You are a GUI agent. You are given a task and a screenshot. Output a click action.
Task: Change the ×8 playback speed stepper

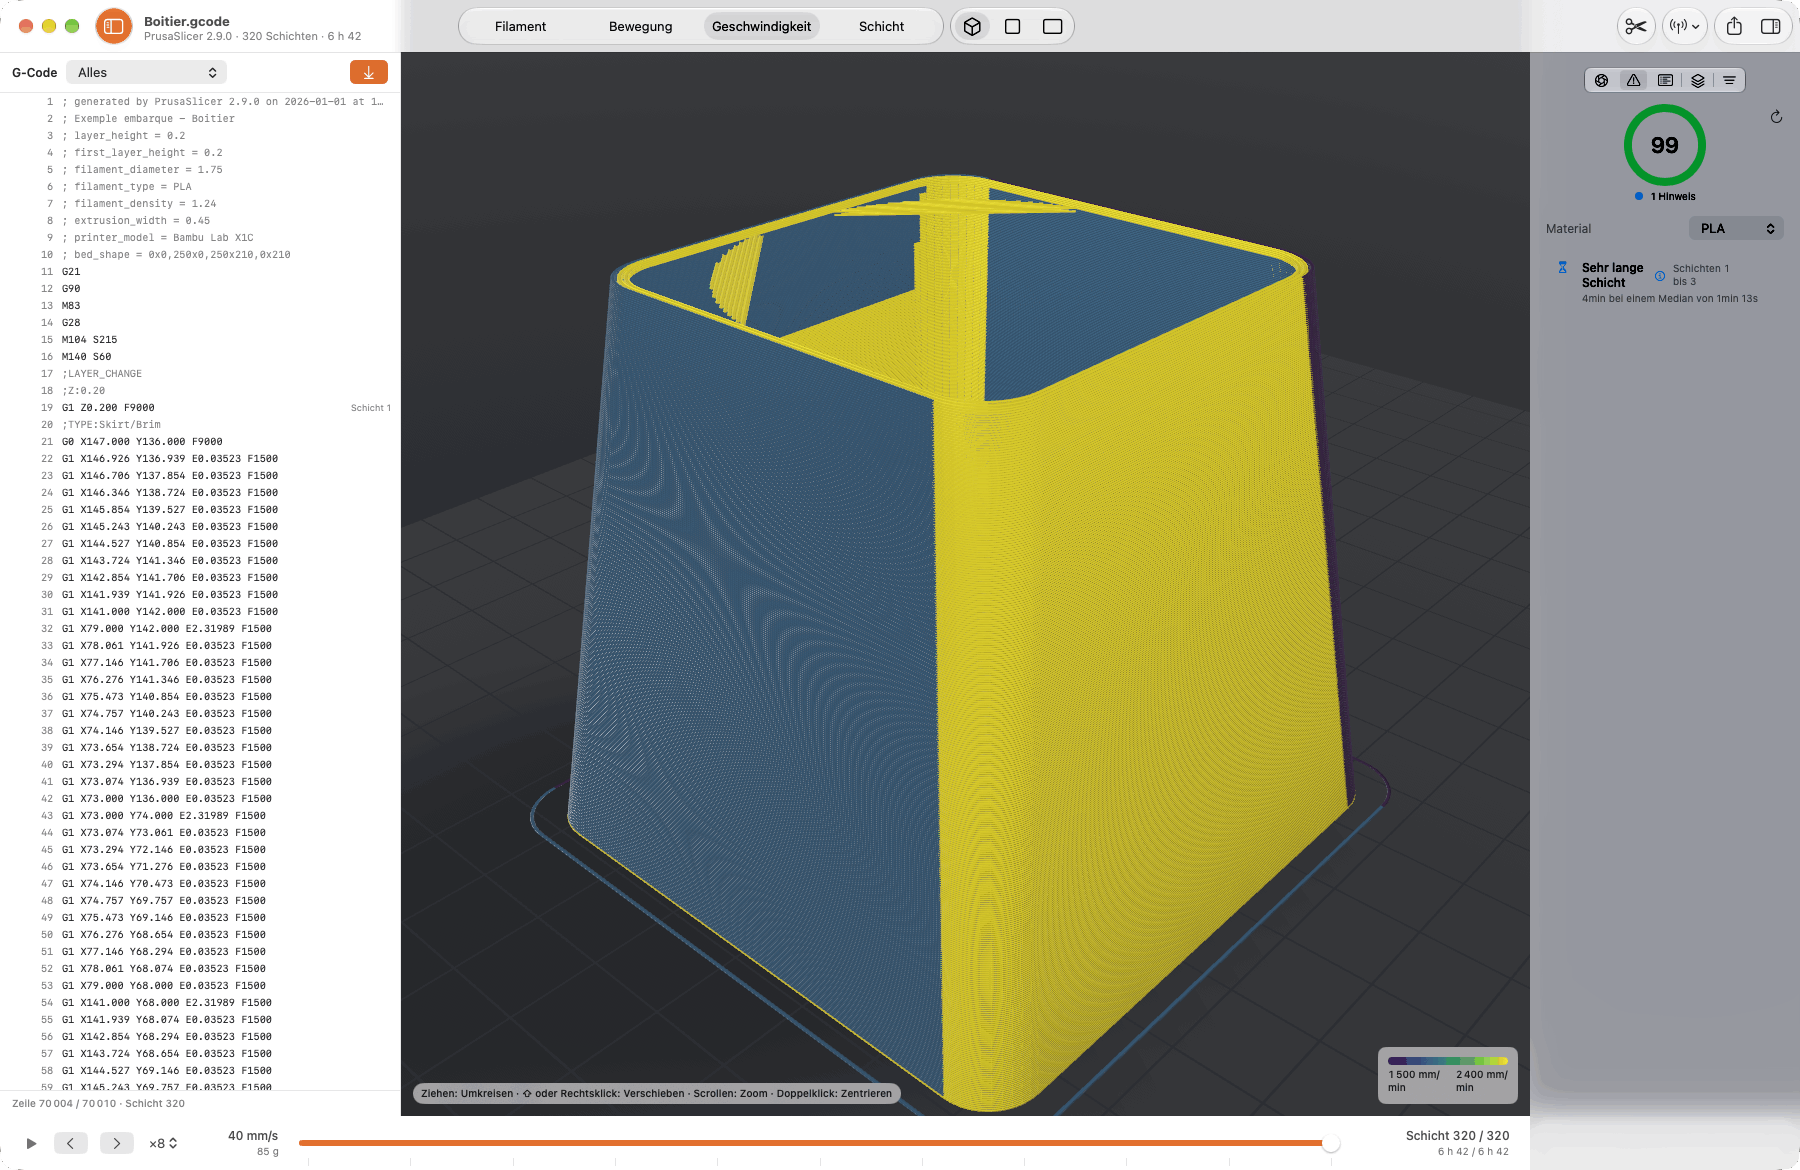click(x=163, y=1143)
